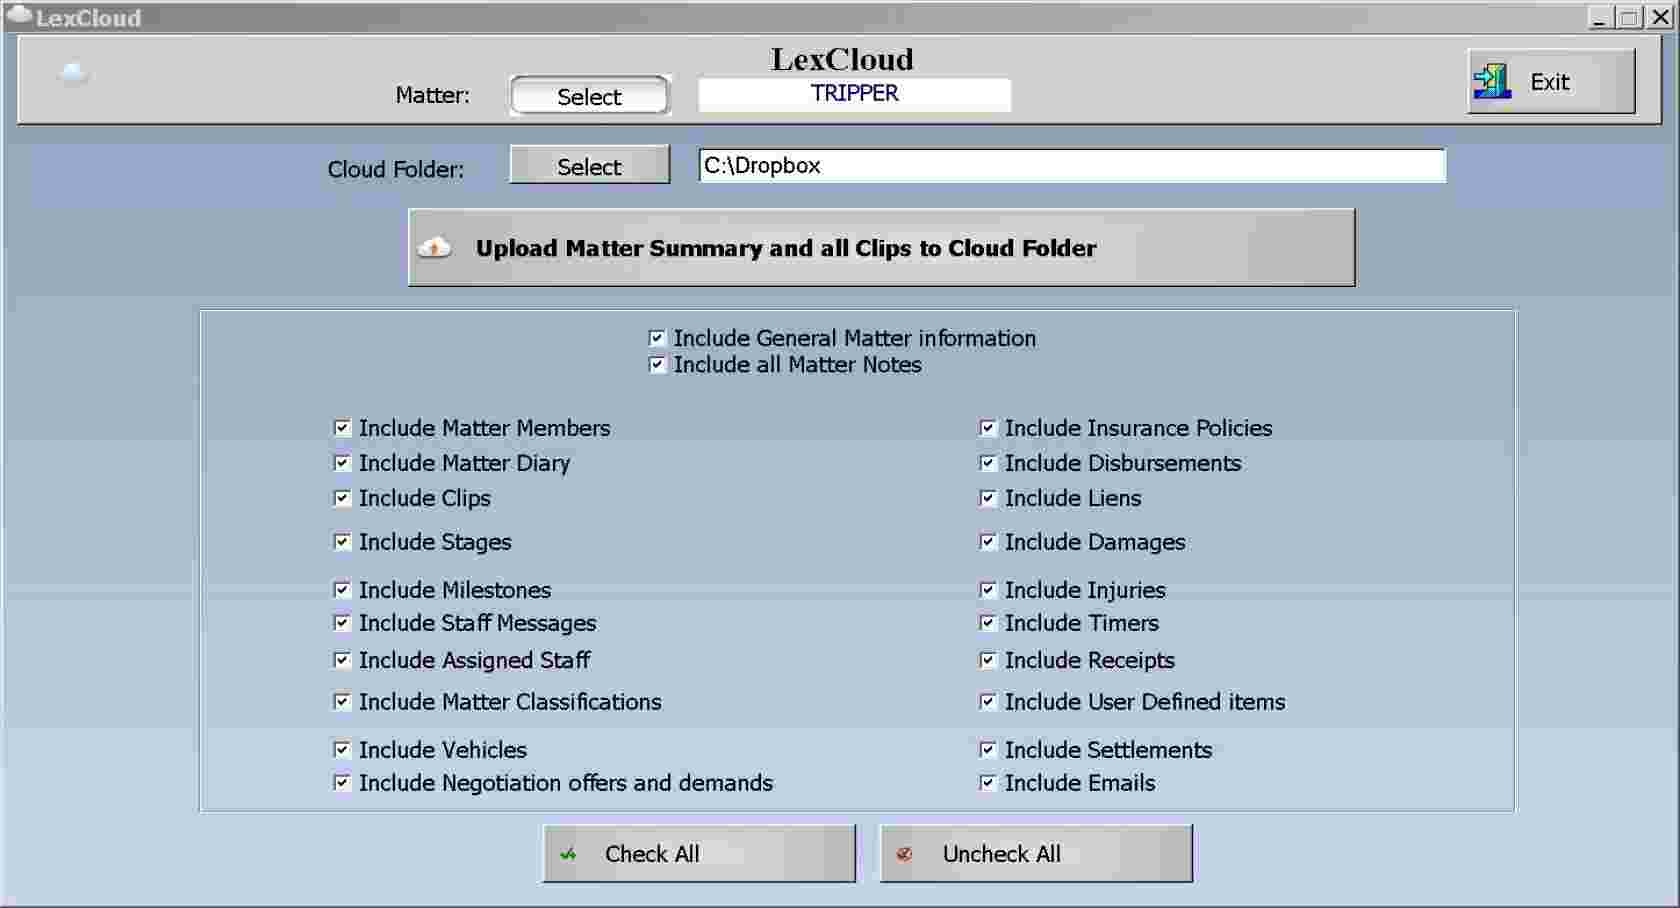The height and width of the screenshot is (908, 1680).
Task: Toggle Include Clips checkbox
Action: pos(342,498)
